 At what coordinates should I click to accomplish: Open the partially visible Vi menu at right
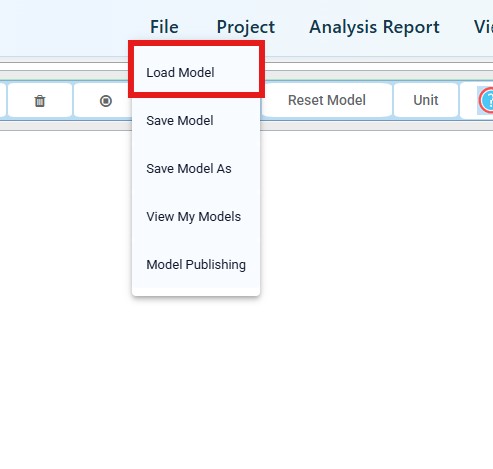pyautogui.click(x=483, y=27)
